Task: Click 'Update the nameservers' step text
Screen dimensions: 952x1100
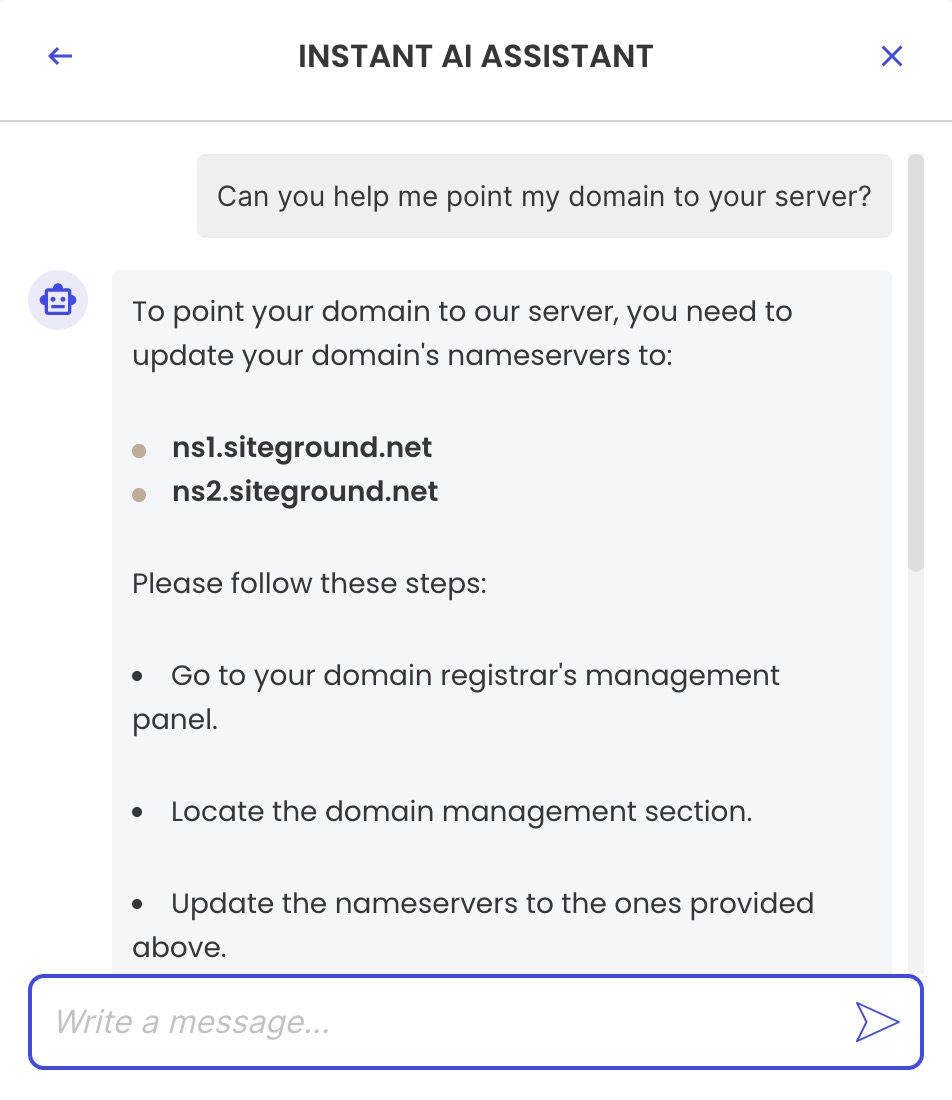Action: (474, 925)
